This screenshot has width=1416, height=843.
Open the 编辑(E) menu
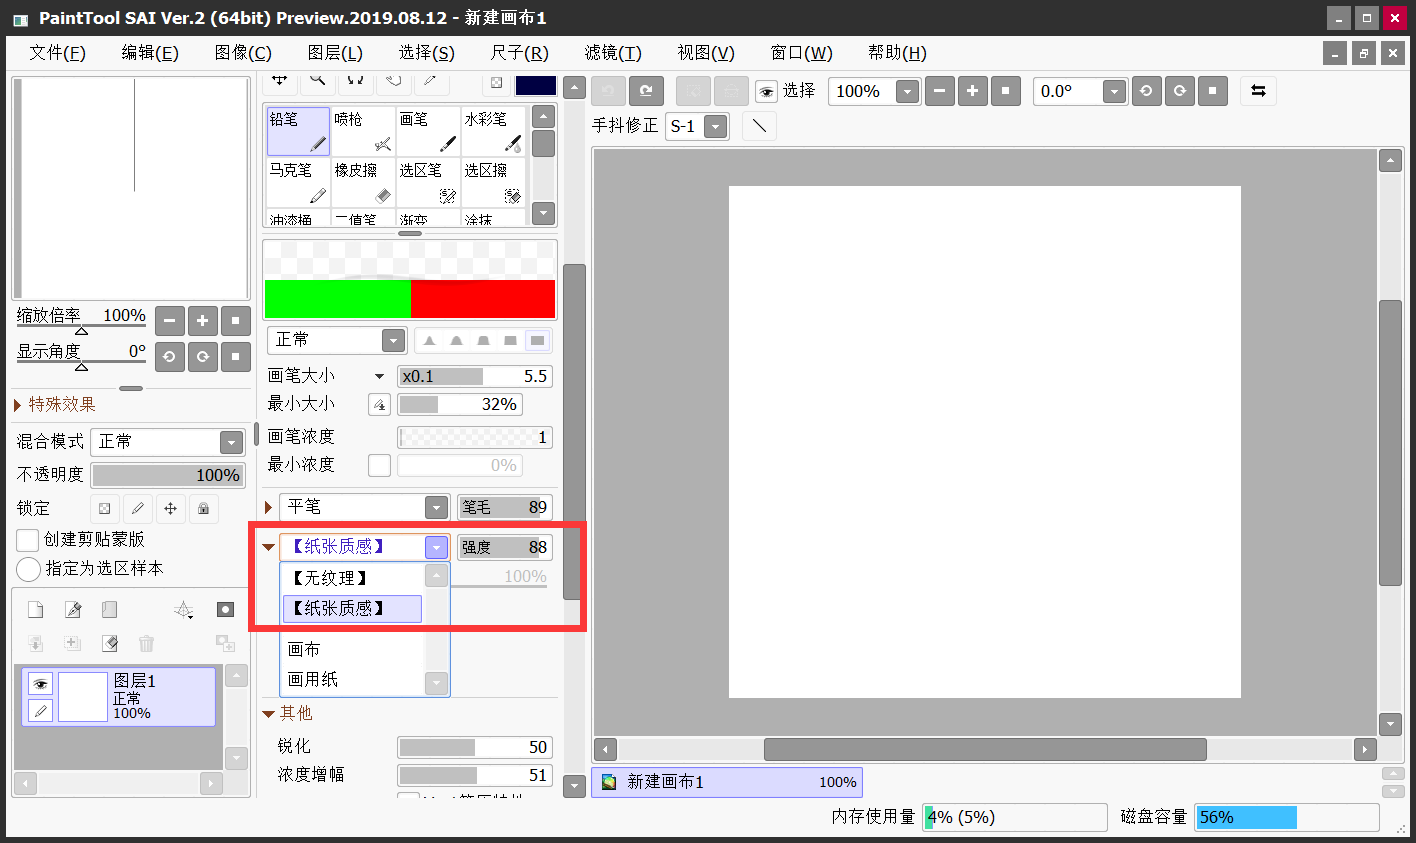pos(150,53)
